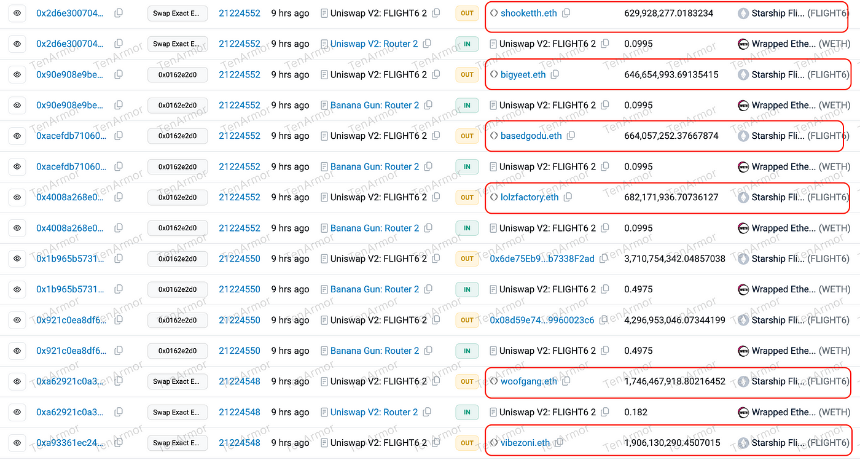The width and height of the screenshot is (860, 460).
Task: Open eye preview for the 0x6de75Eb9...b7338F2ad row
Action: (x=17, y=258)
